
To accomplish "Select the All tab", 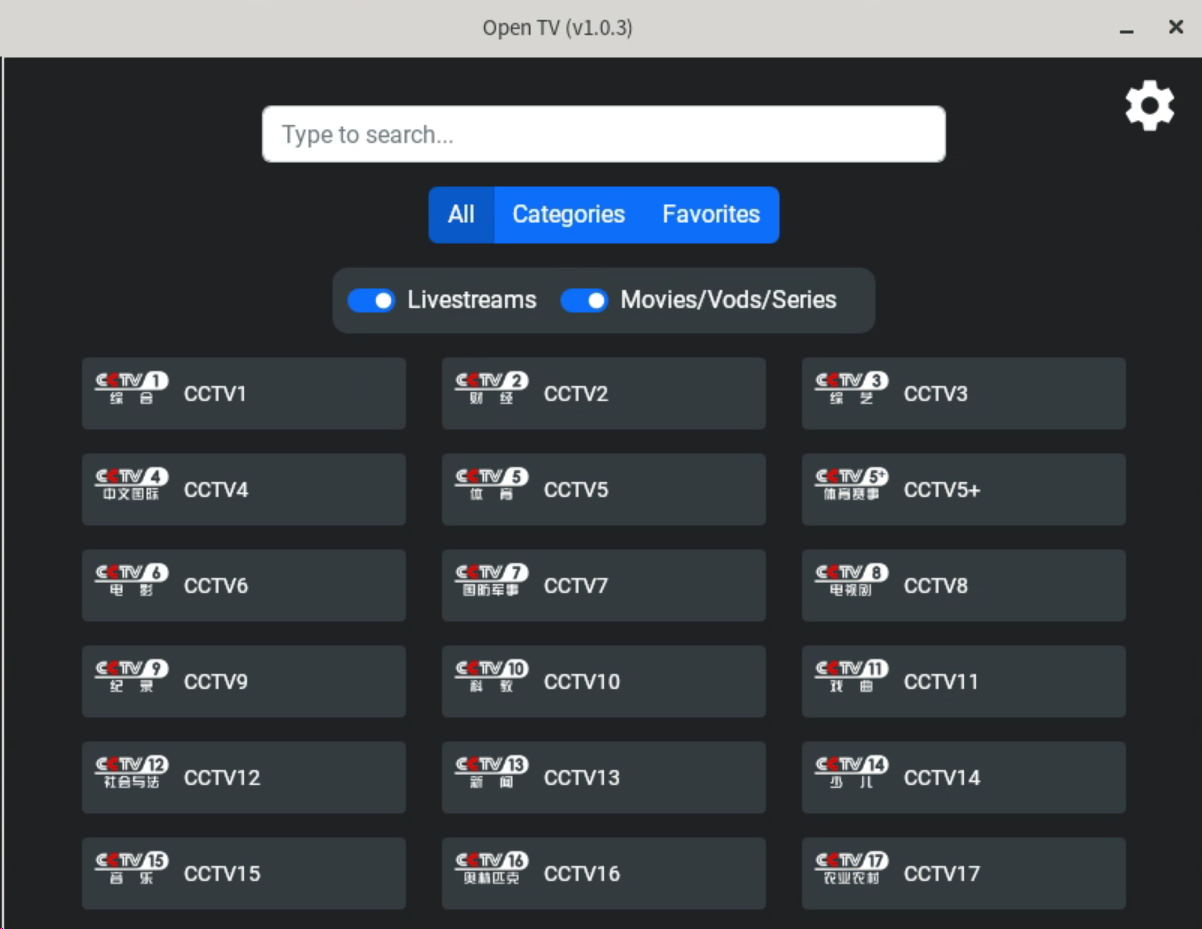I will 461,214.
